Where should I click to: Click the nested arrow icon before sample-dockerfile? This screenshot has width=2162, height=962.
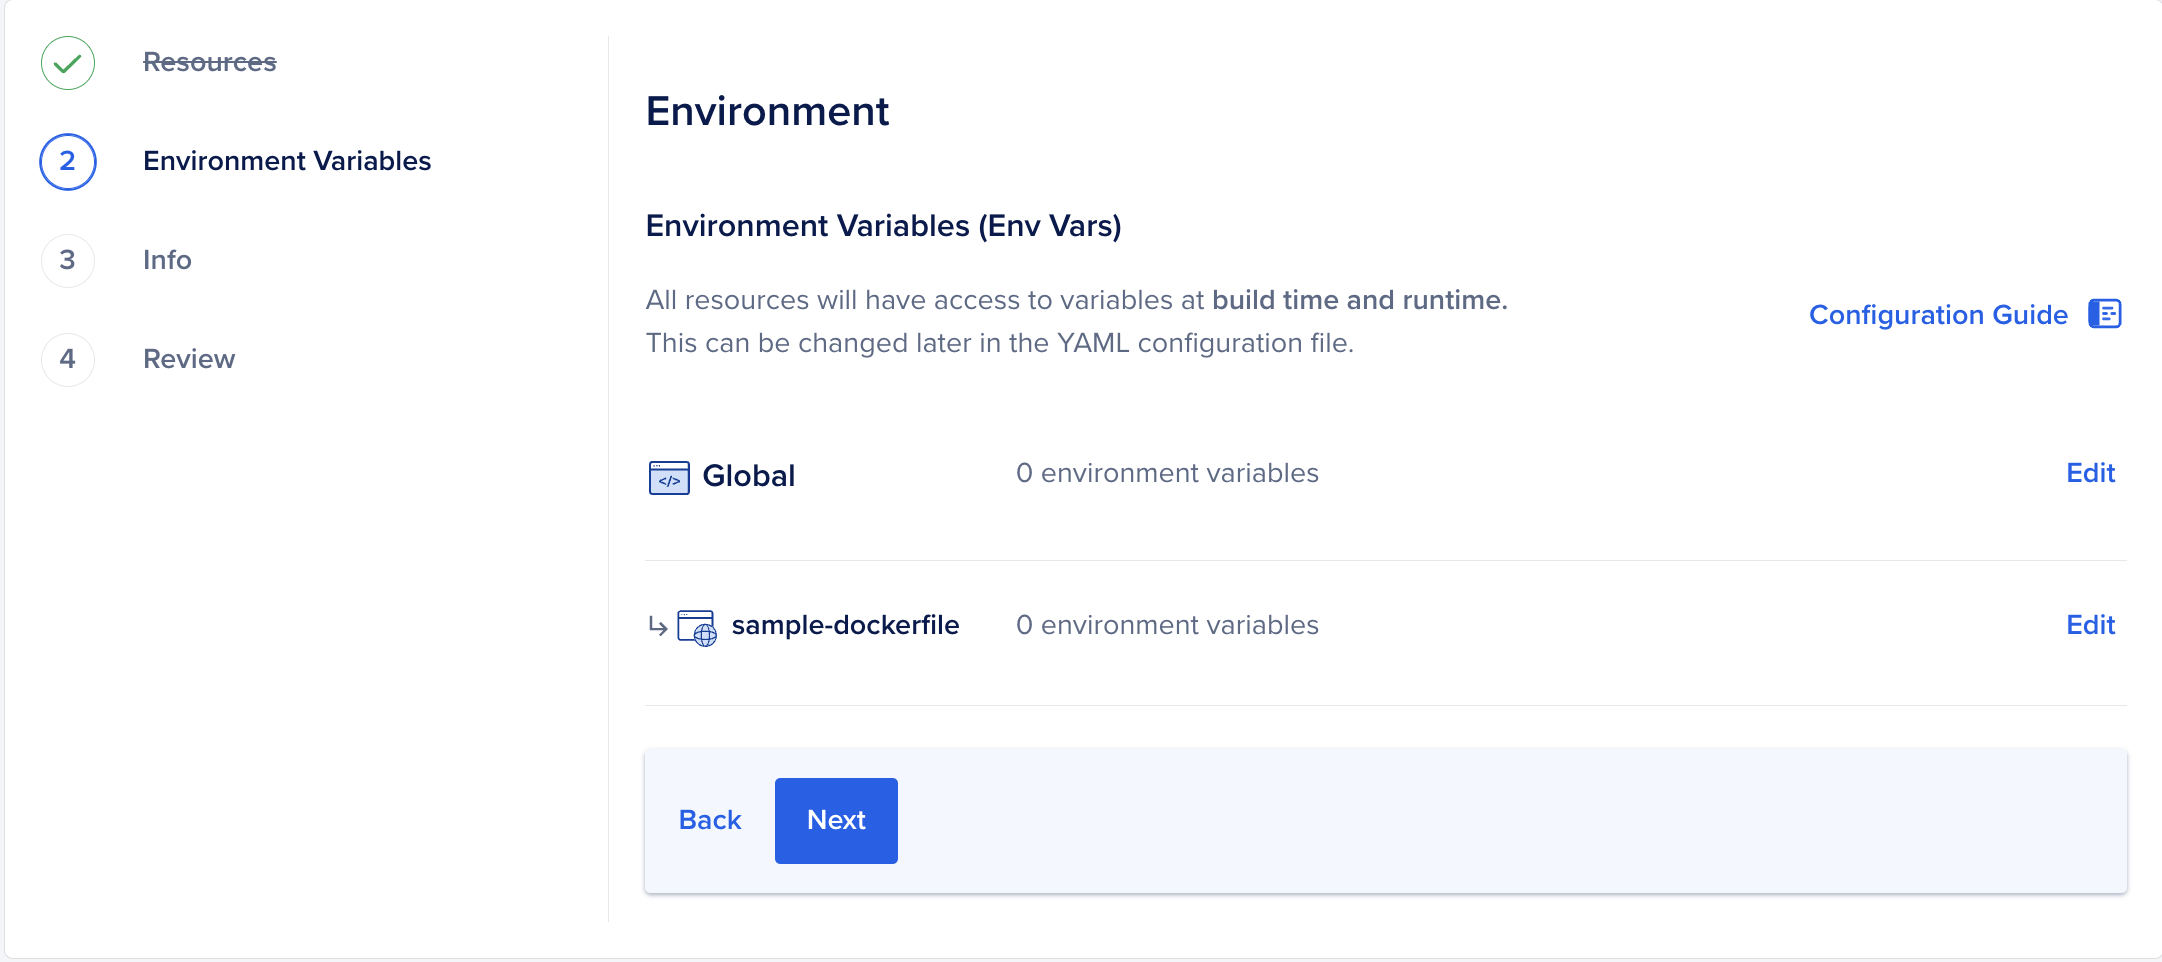[657, 627]
